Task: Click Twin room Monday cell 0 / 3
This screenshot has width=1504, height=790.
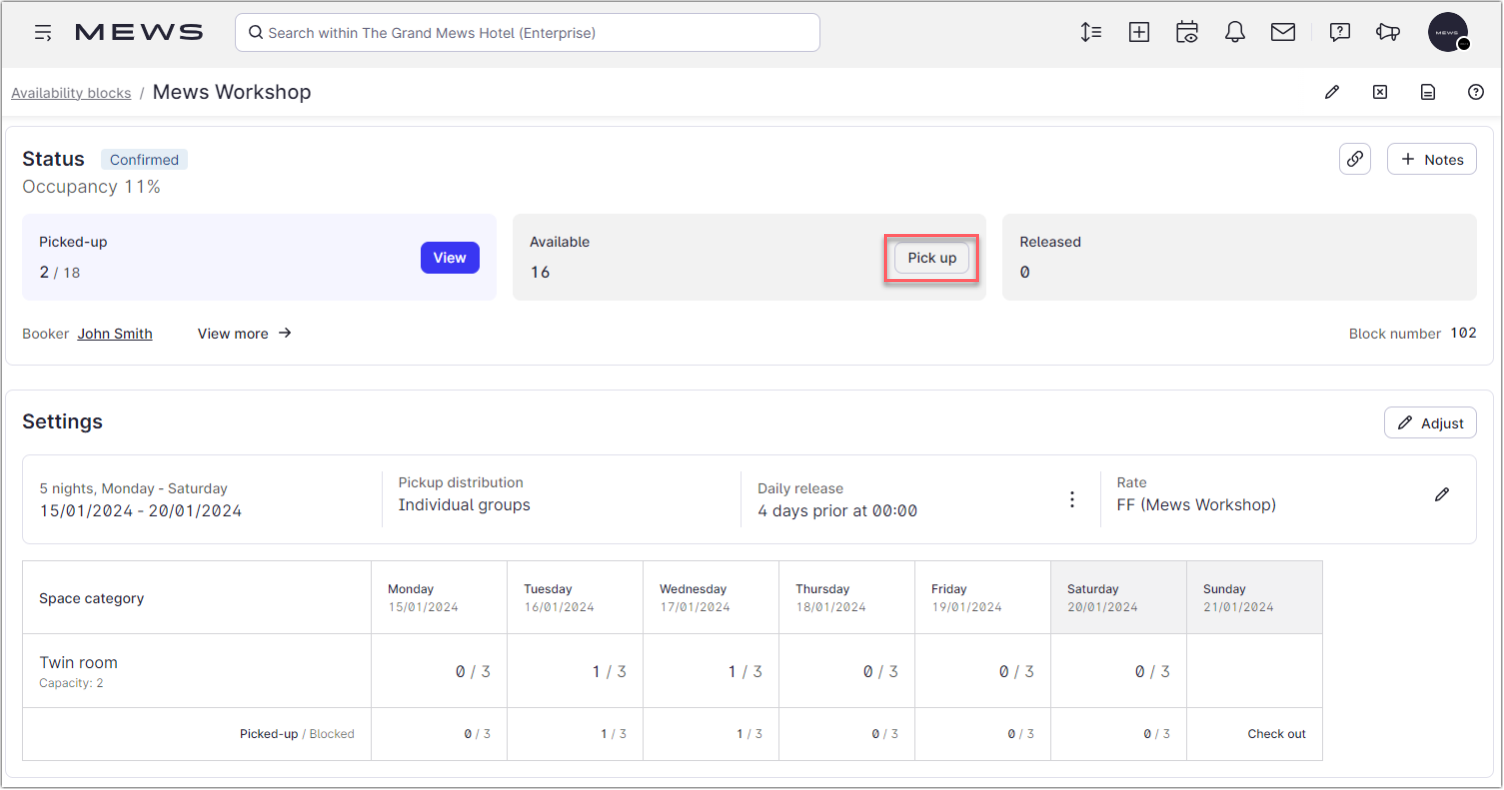Action: (x=439, y=671)
